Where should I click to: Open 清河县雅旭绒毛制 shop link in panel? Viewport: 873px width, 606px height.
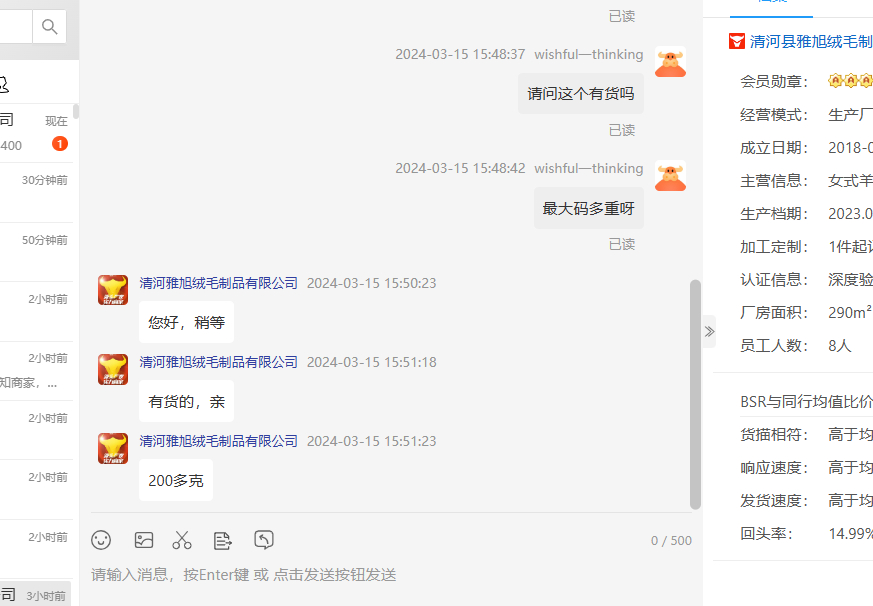point(810,42)
